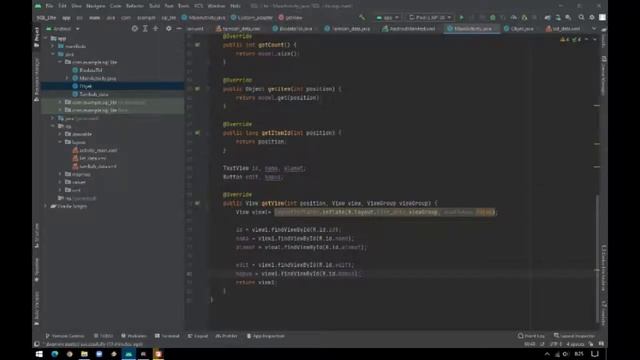640x360 pixels.
Task: Open the Terminal tool window
Action: point(167,336)
